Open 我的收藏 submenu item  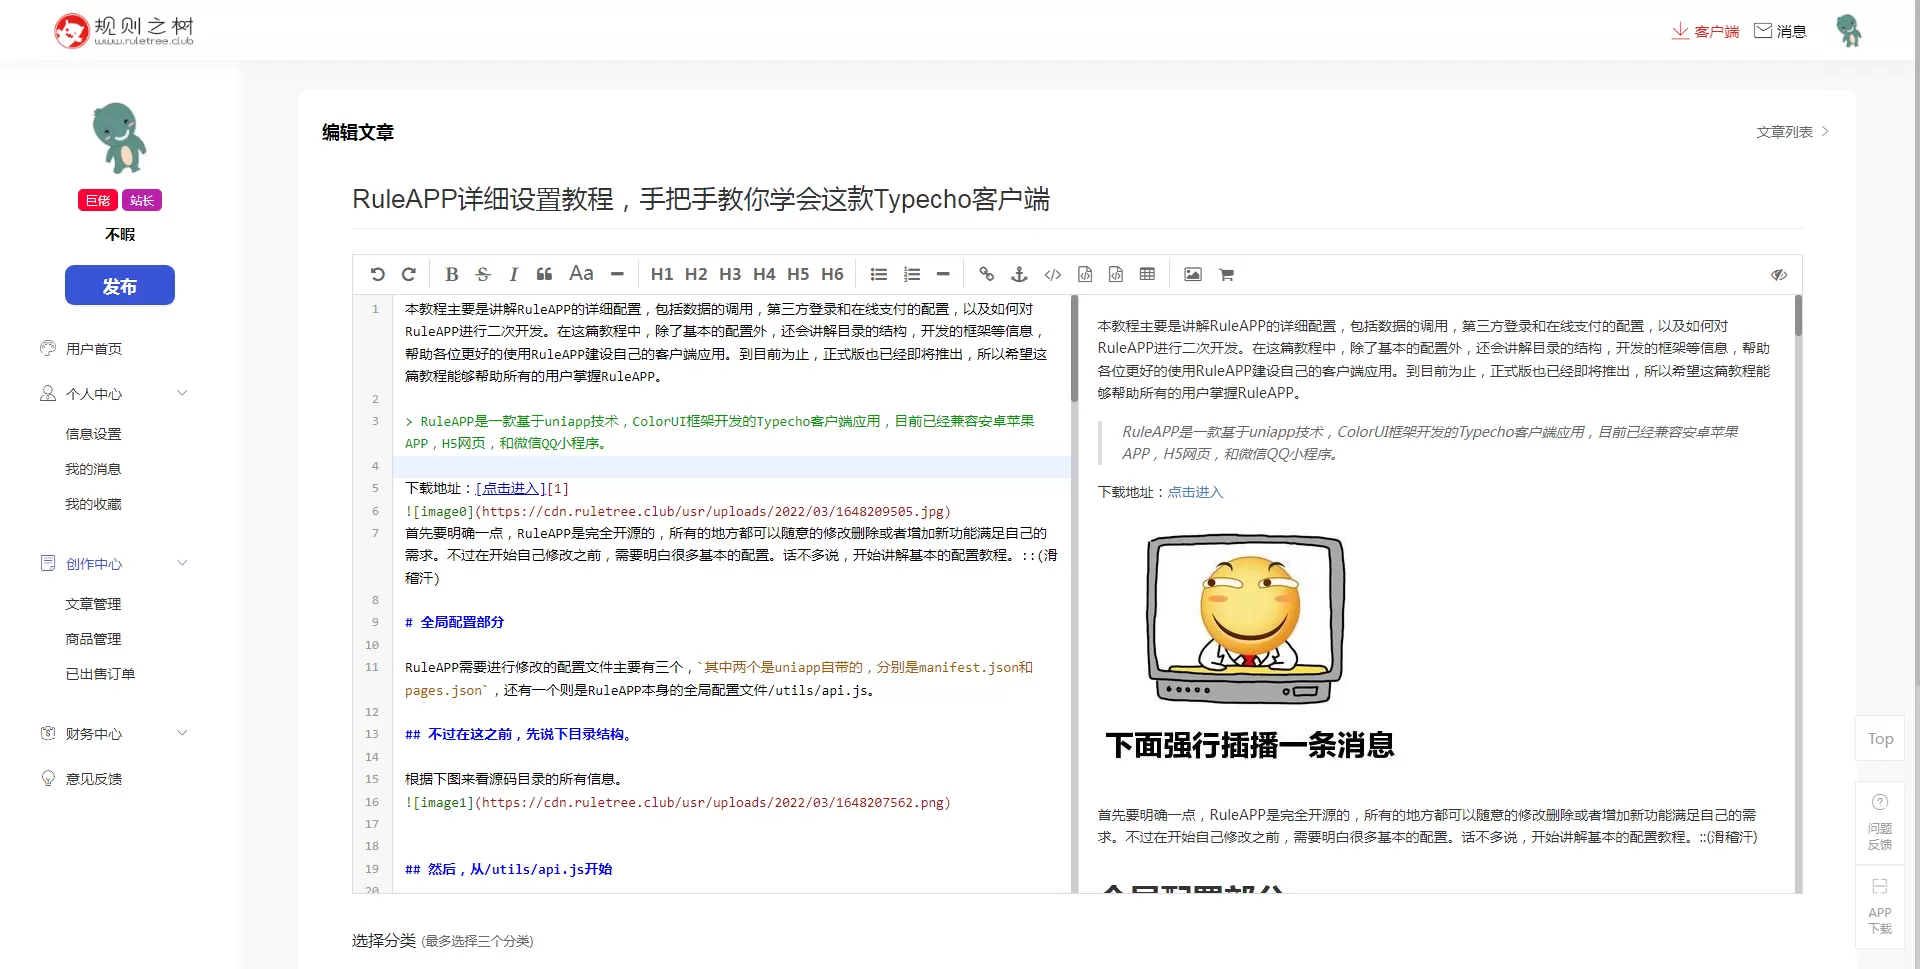click(x=93, y=504)
